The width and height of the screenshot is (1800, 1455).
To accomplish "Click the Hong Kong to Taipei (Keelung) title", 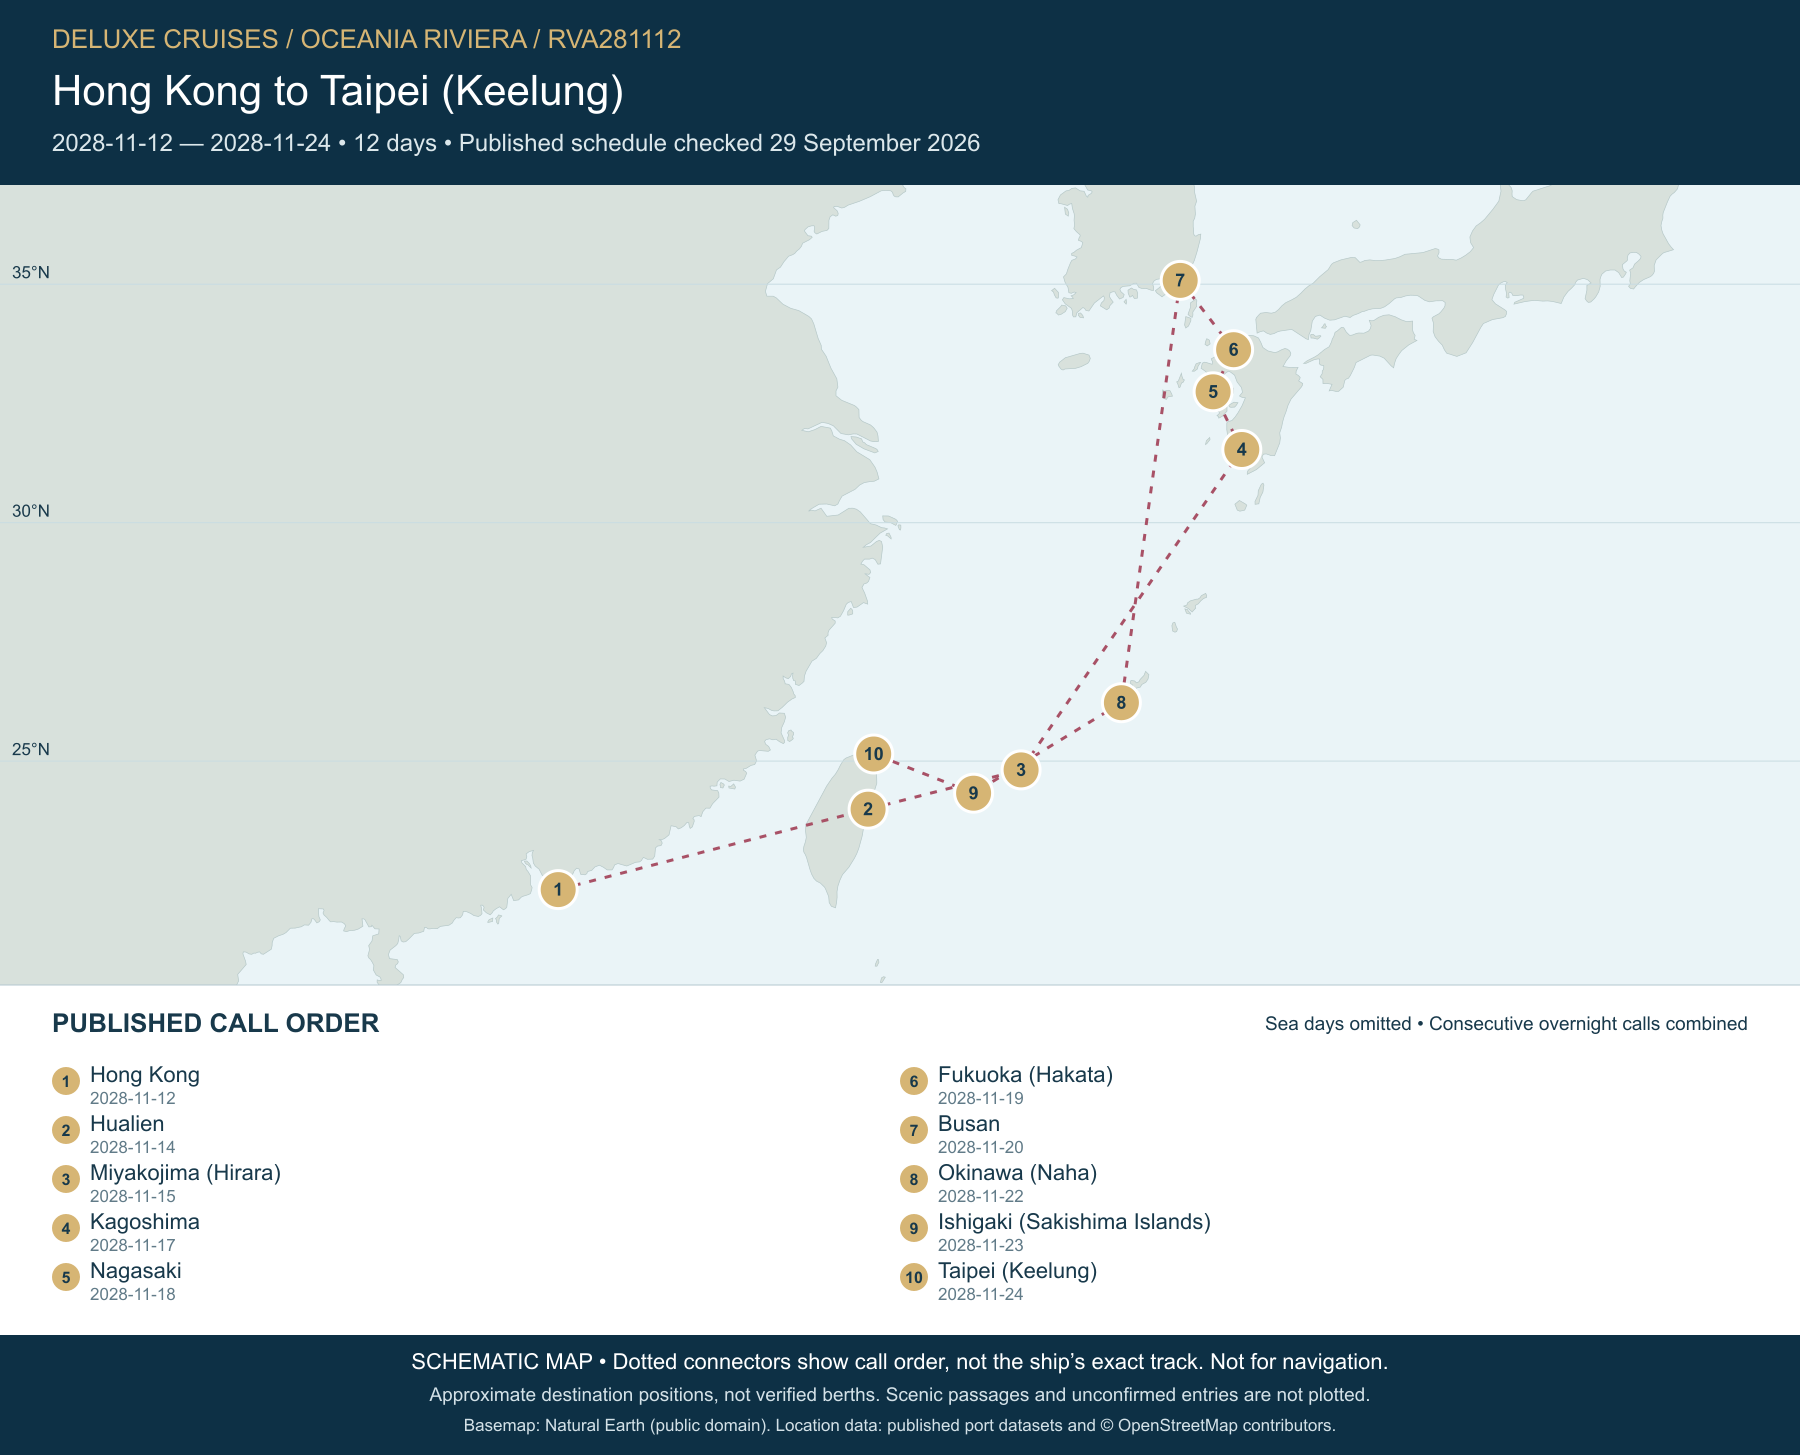I will (338, 91).
